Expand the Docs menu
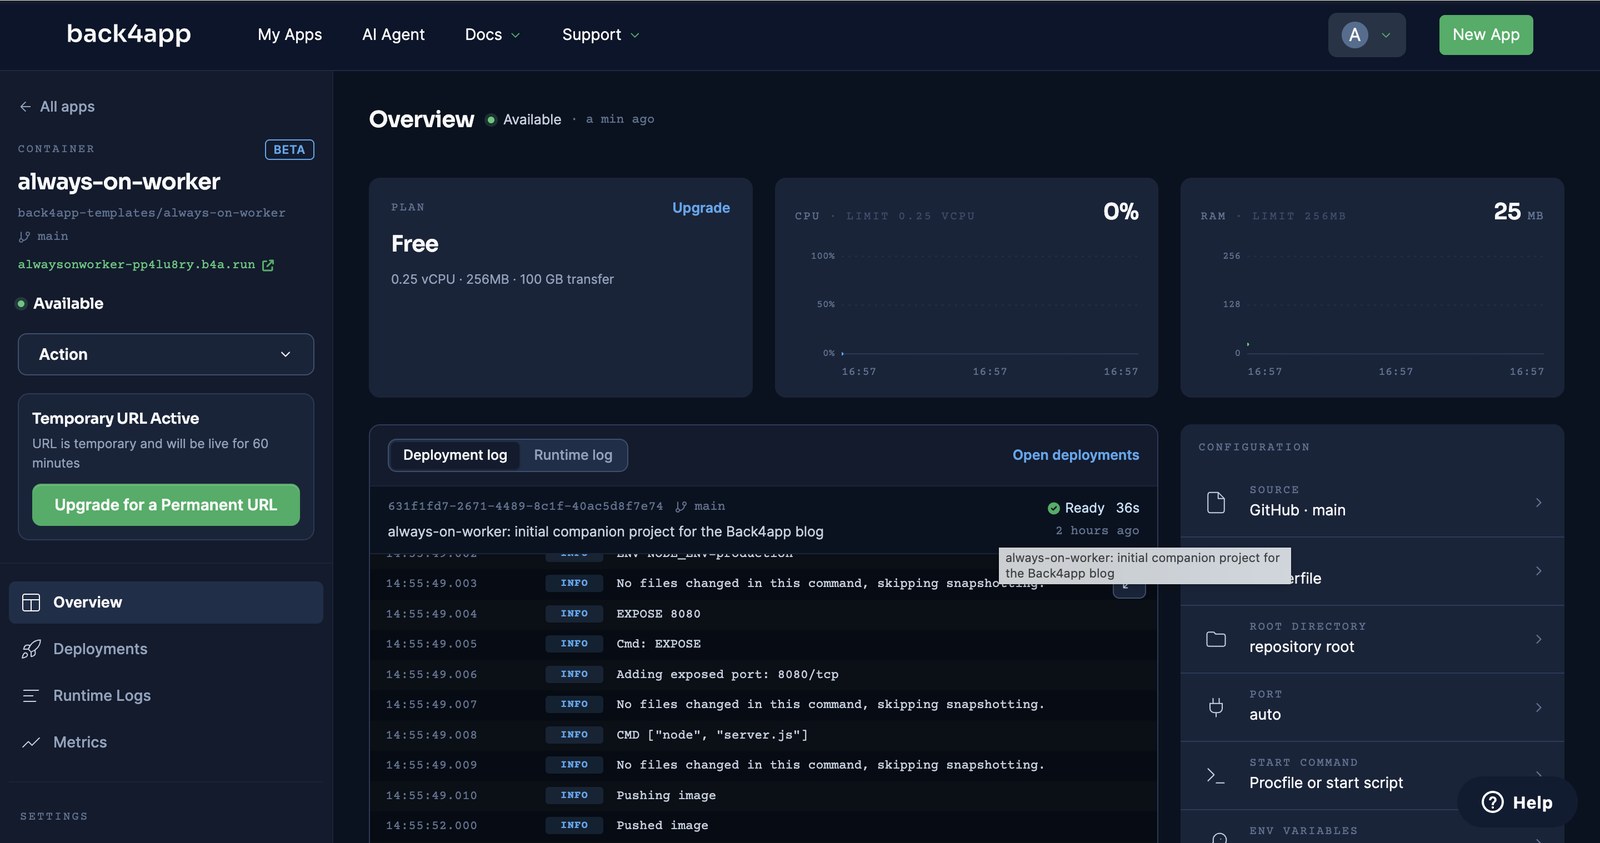The width and height of the screenshot is (1600, 843). 492,35
